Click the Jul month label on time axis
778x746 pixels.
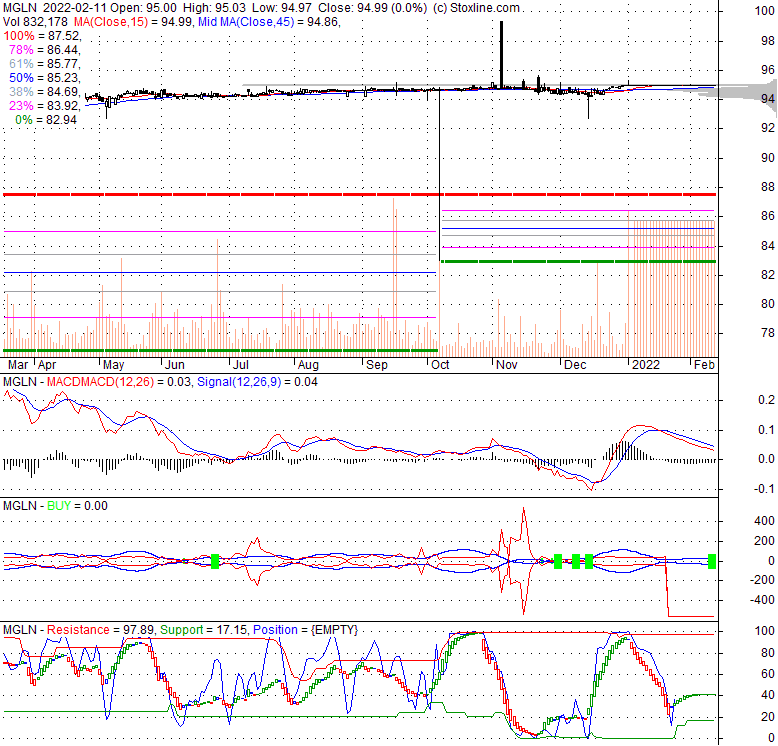(x=241, y=365)
